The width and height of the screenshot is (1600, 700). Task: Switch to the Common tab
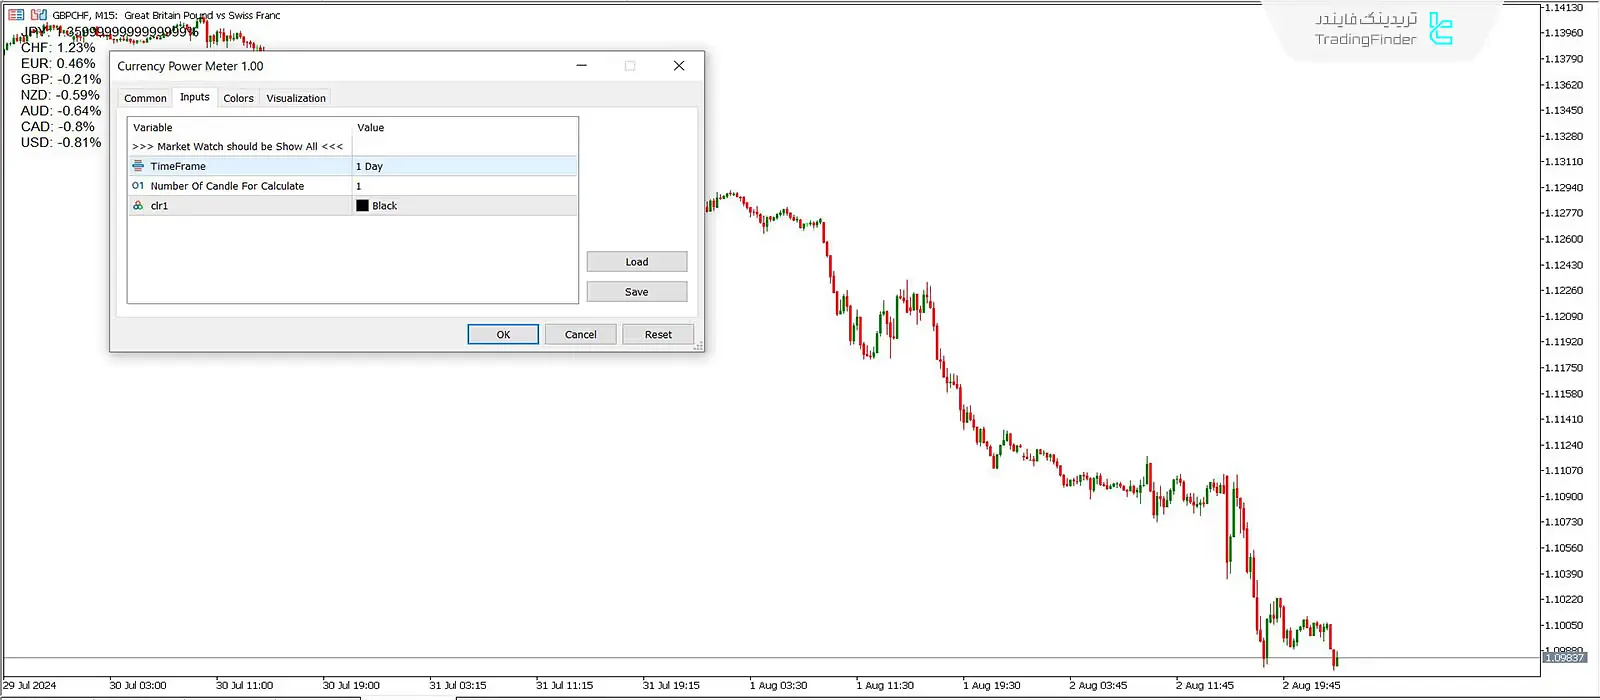(145, 98)
